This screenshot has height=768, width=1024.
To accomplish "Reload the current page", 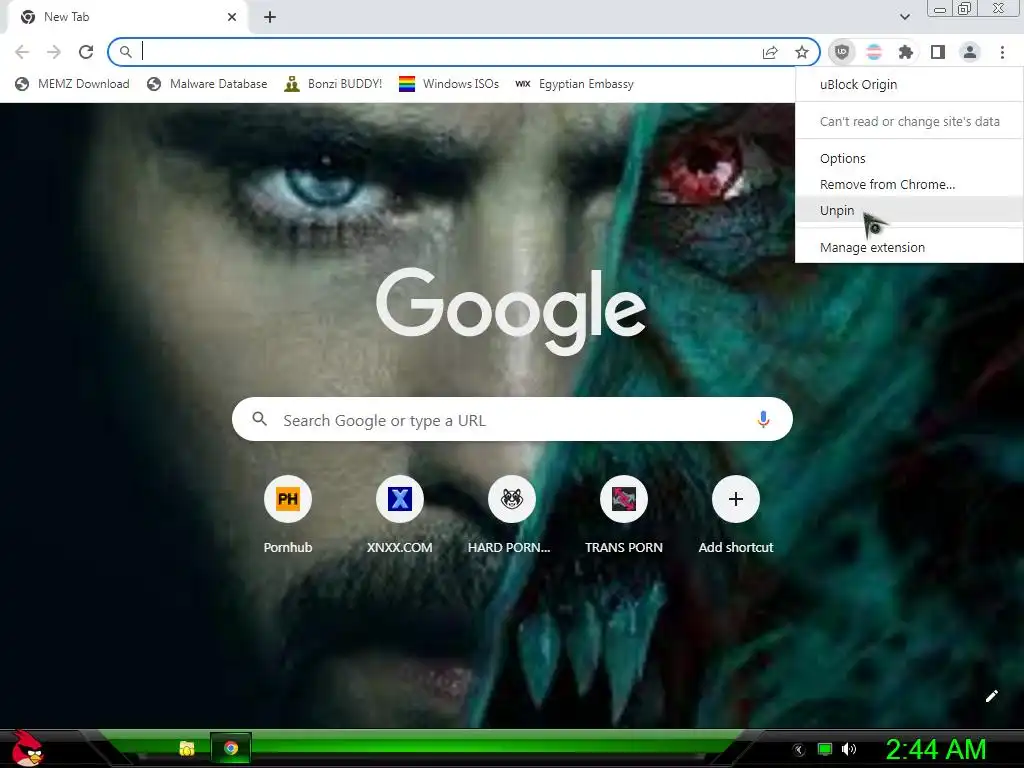I will [86, 52].
